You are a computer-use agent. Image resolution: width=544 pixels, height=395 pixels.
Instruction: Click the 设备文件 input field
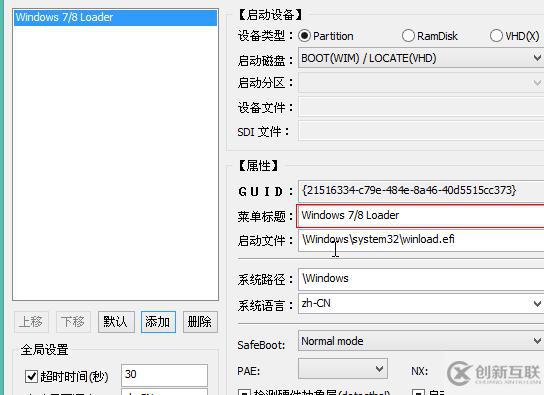click(x=421, y=107)
